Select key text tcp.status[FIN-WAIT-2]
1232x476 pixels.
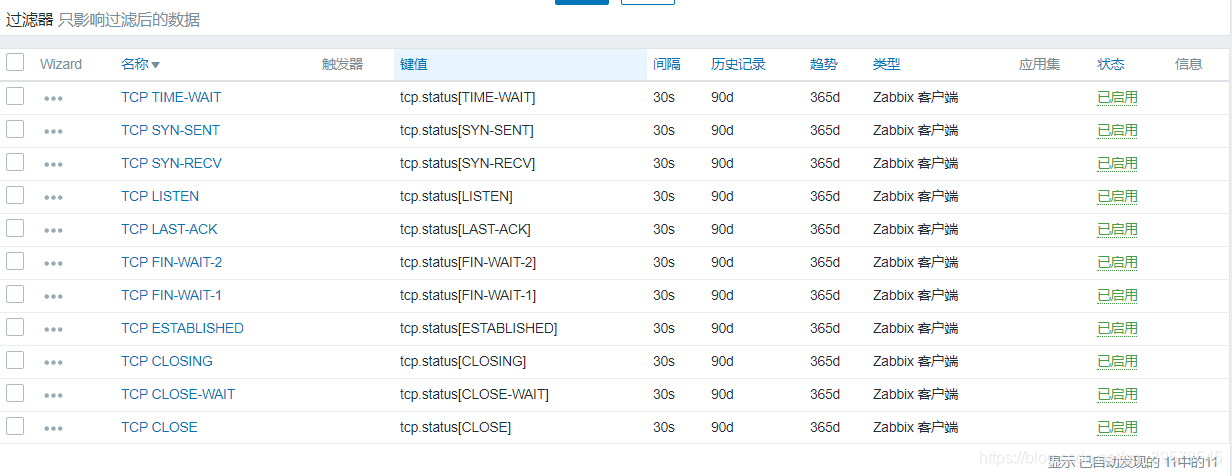(468, 262)
